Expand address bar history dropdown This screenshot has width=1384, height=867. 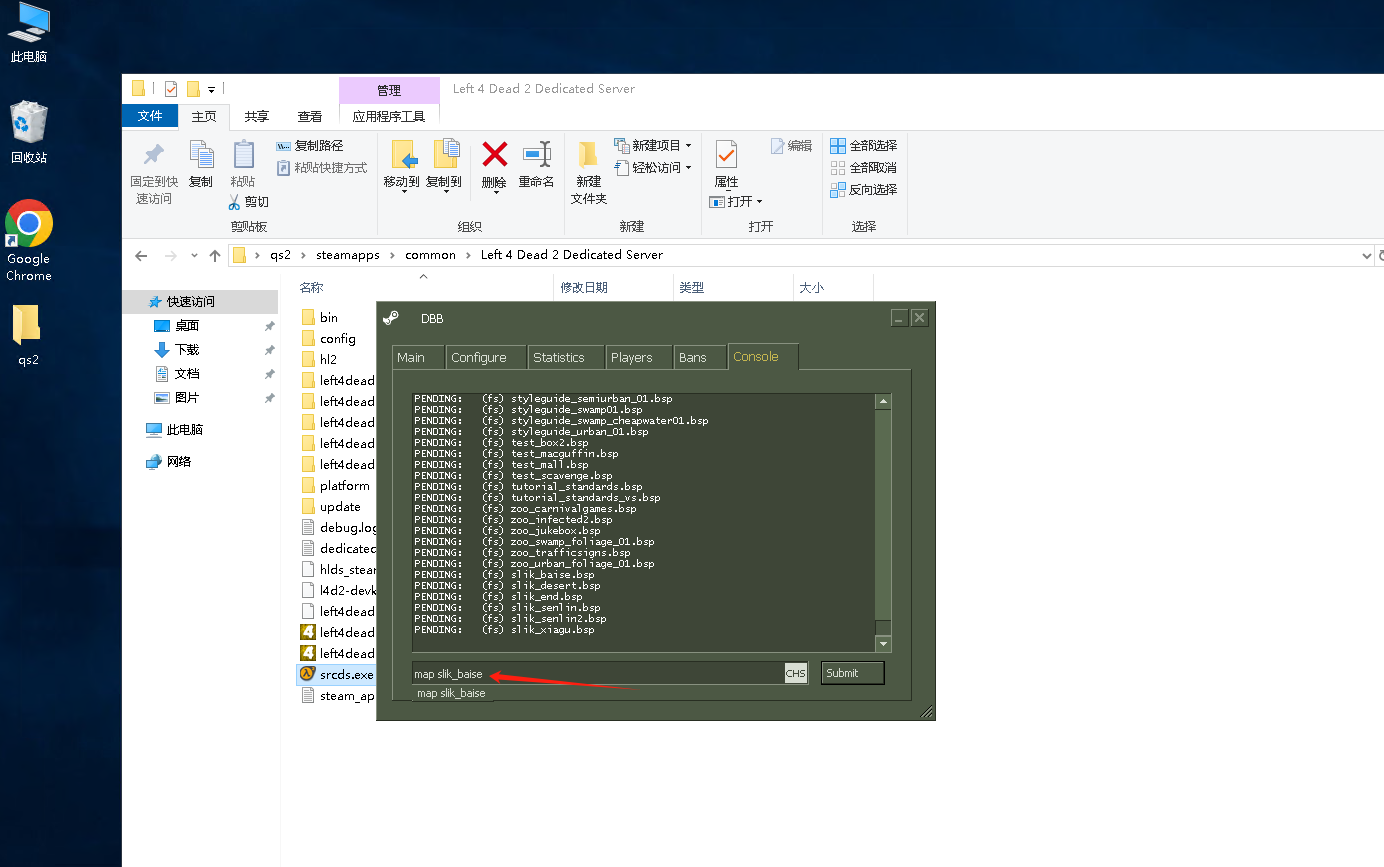(x=1367, y=256)
